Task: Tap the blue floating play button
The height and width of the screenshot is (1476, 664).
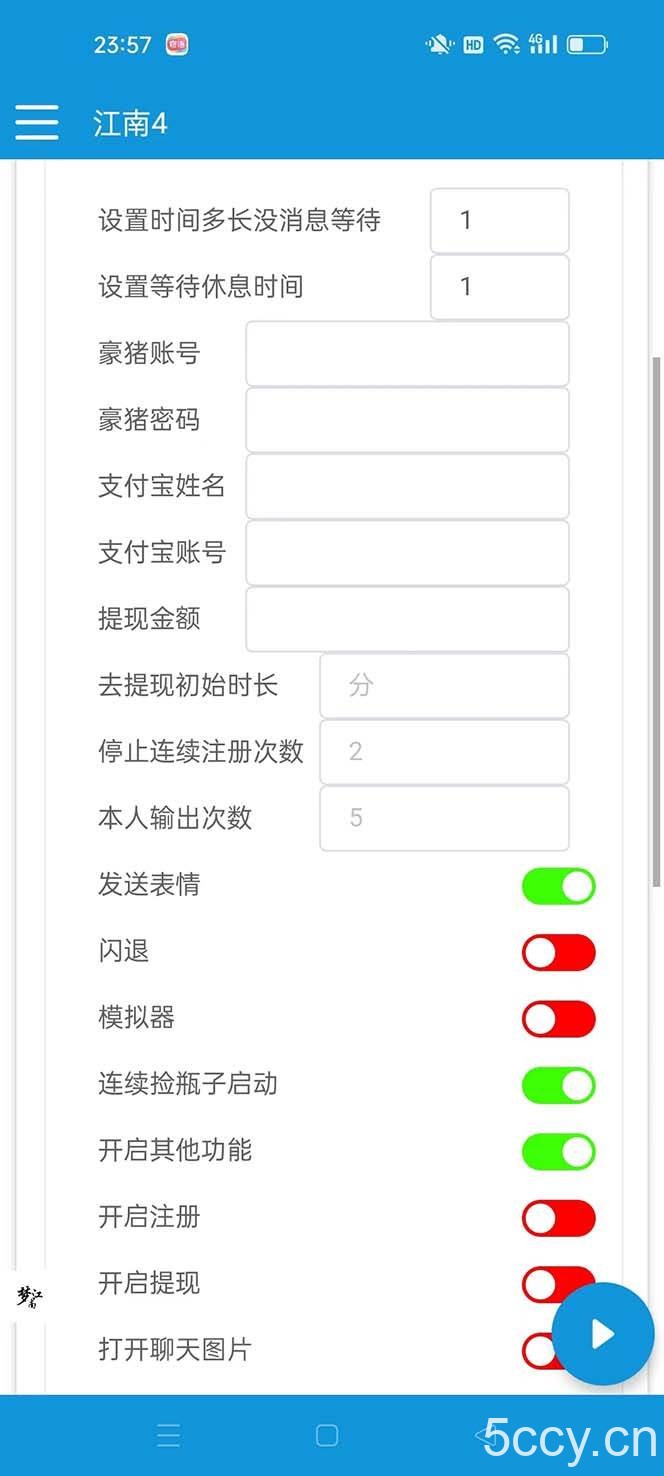Action: click(x=603, y=1333)
